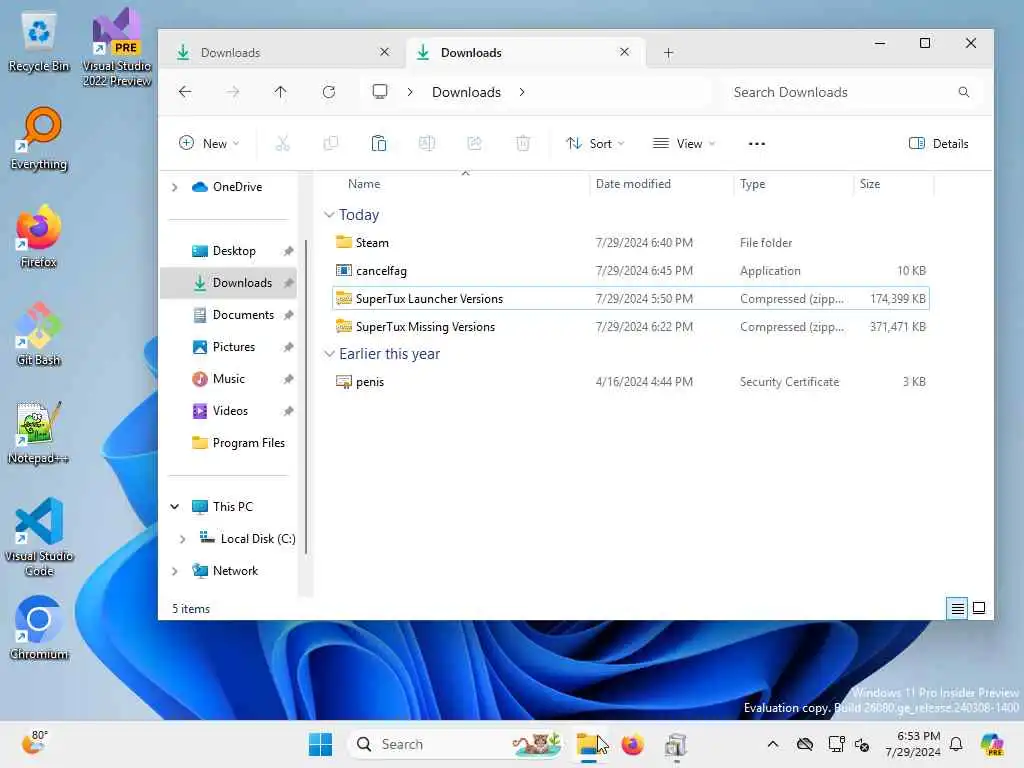Click chevron after Downloads in address bar

pos(522,92)
